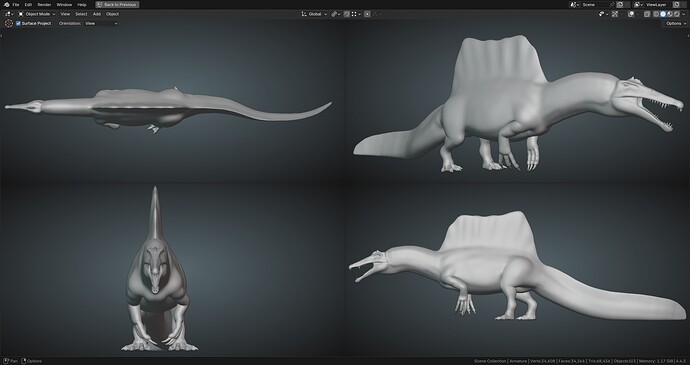Viewport: 690px width, 365px height.
Task: Open the File menu
Action: point(15,4)
